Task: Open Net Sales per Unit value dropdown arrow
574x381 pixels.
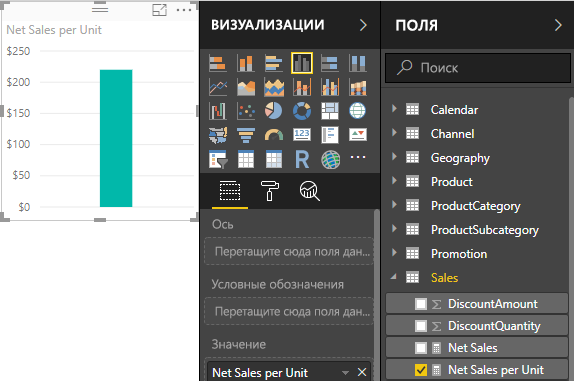Action: [345, 373]
